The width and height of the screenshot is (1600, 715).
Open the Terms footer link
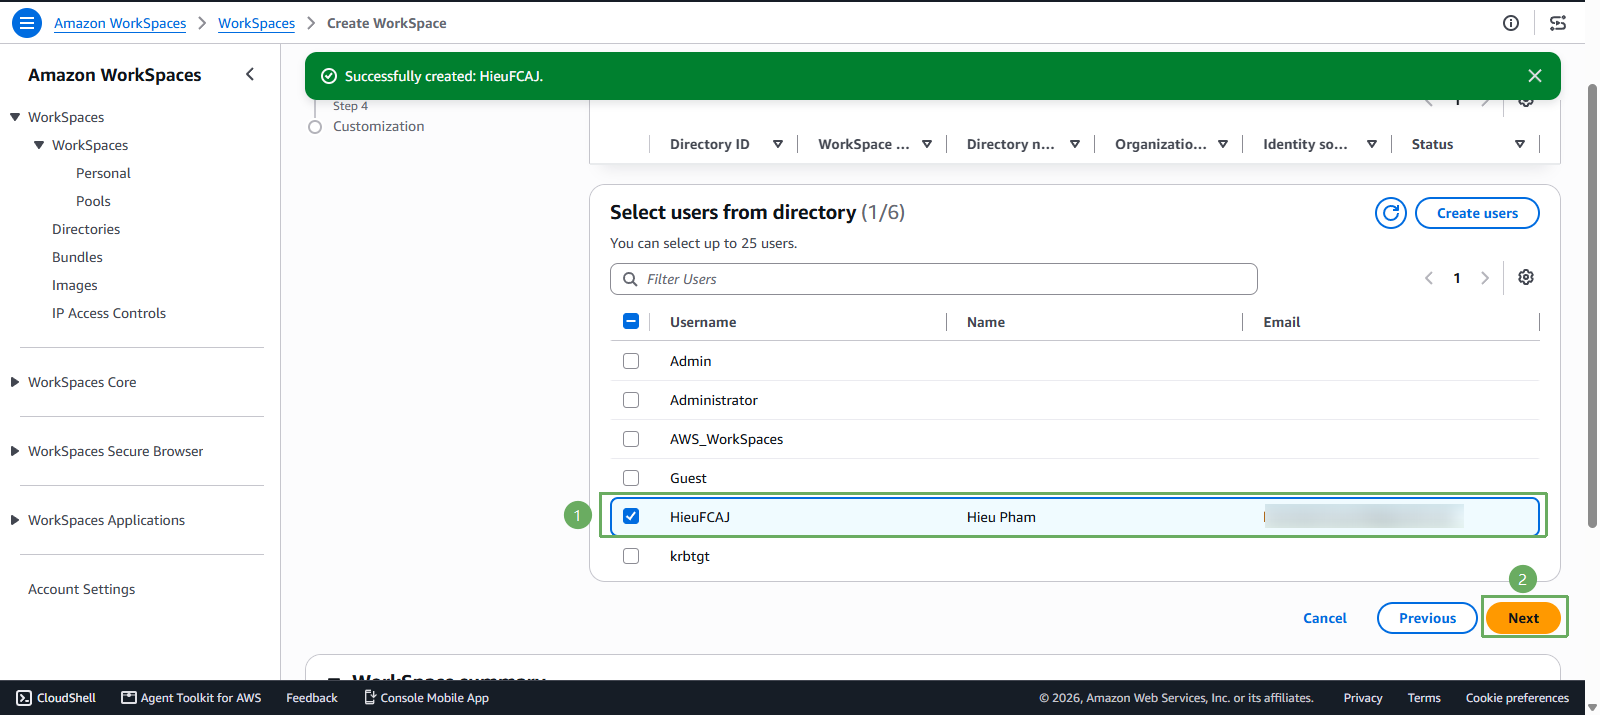point(1424,698)
